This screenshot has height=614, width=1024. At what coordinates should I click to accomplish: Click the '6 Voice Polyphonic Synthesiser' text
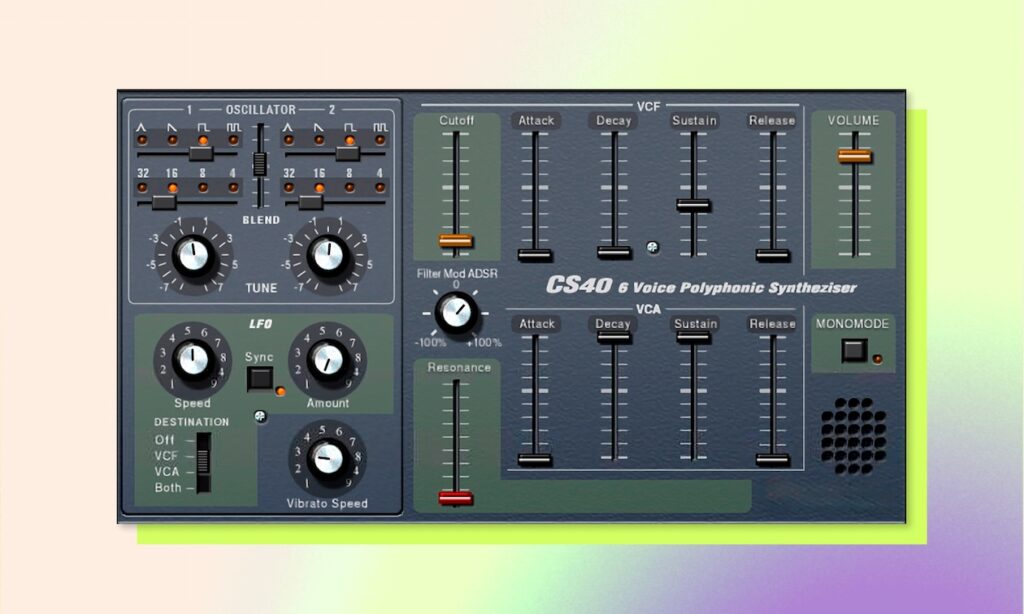pos(737,288)
